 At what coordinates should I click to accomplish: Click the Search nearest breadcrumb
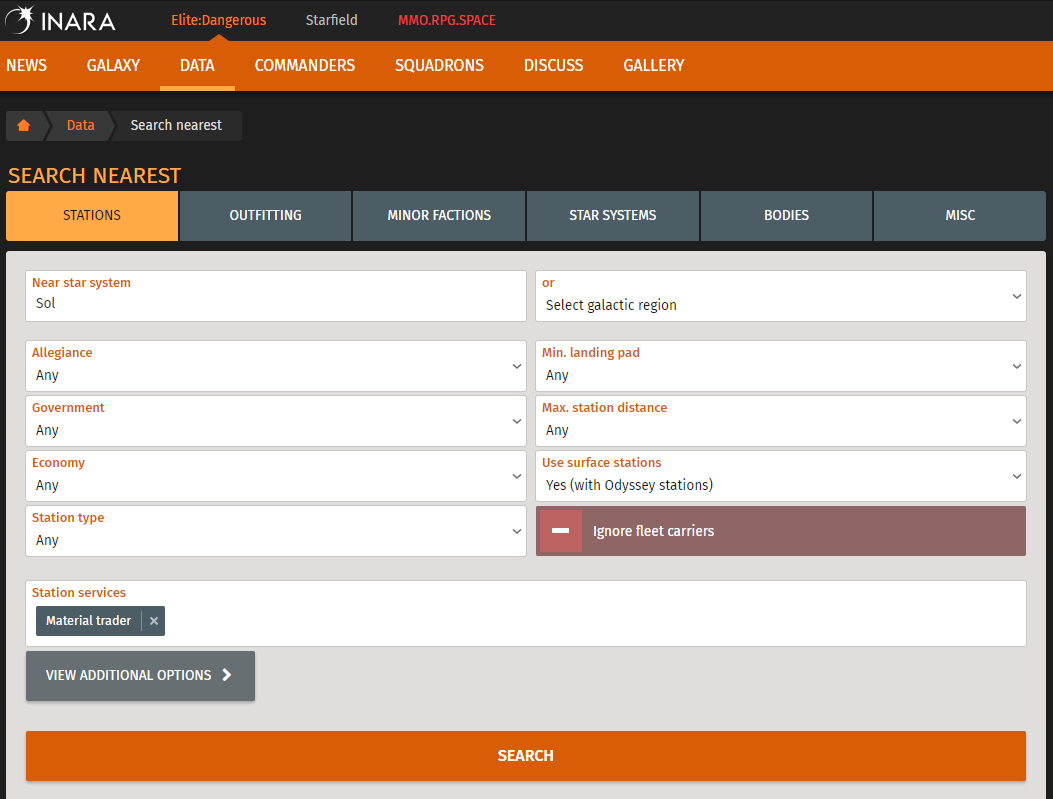176,126
